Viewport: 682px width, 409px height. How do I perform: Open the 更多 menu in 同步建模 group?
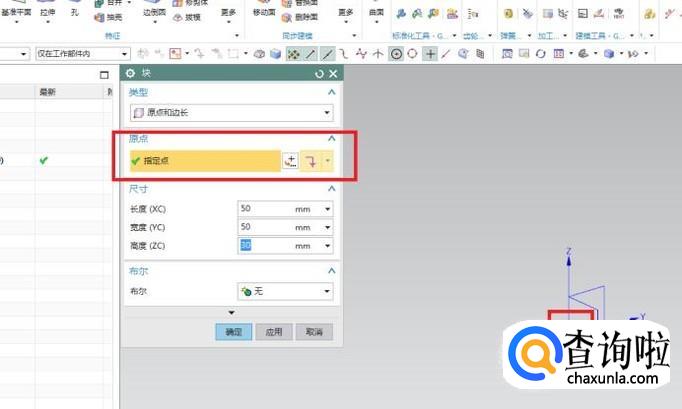coord(346,13)
